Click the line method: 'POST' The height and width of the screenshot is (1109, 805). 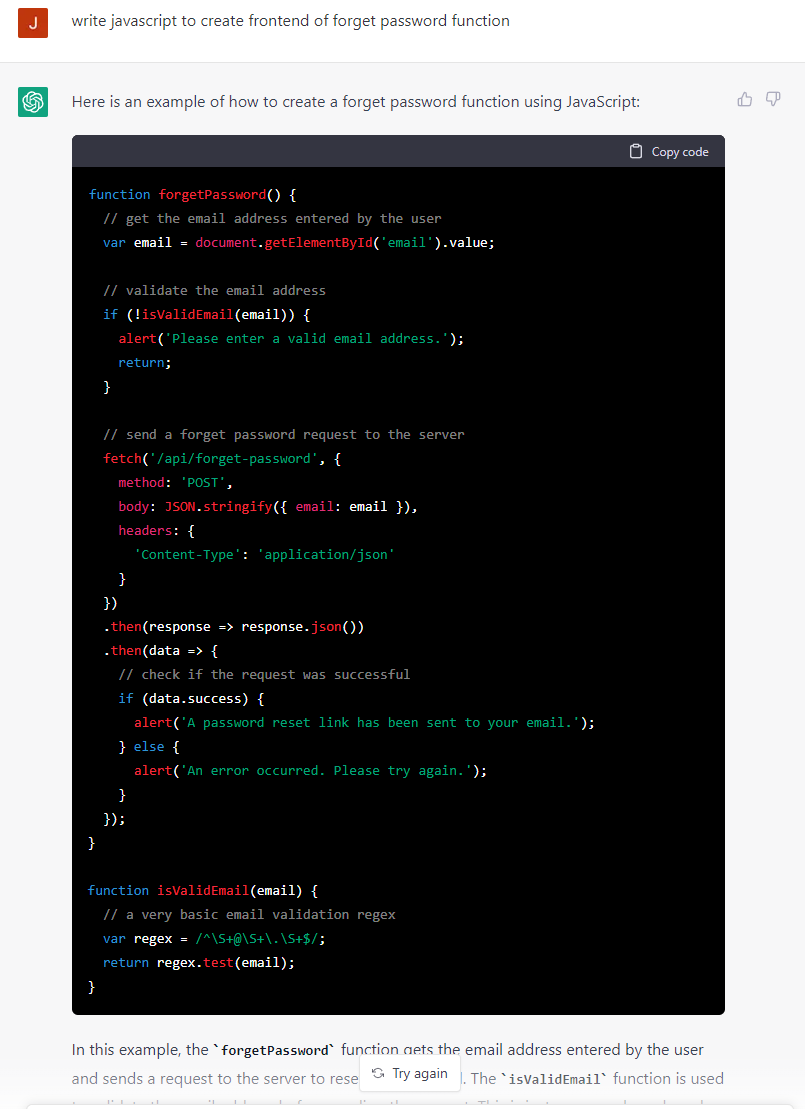tap(175, 482)
